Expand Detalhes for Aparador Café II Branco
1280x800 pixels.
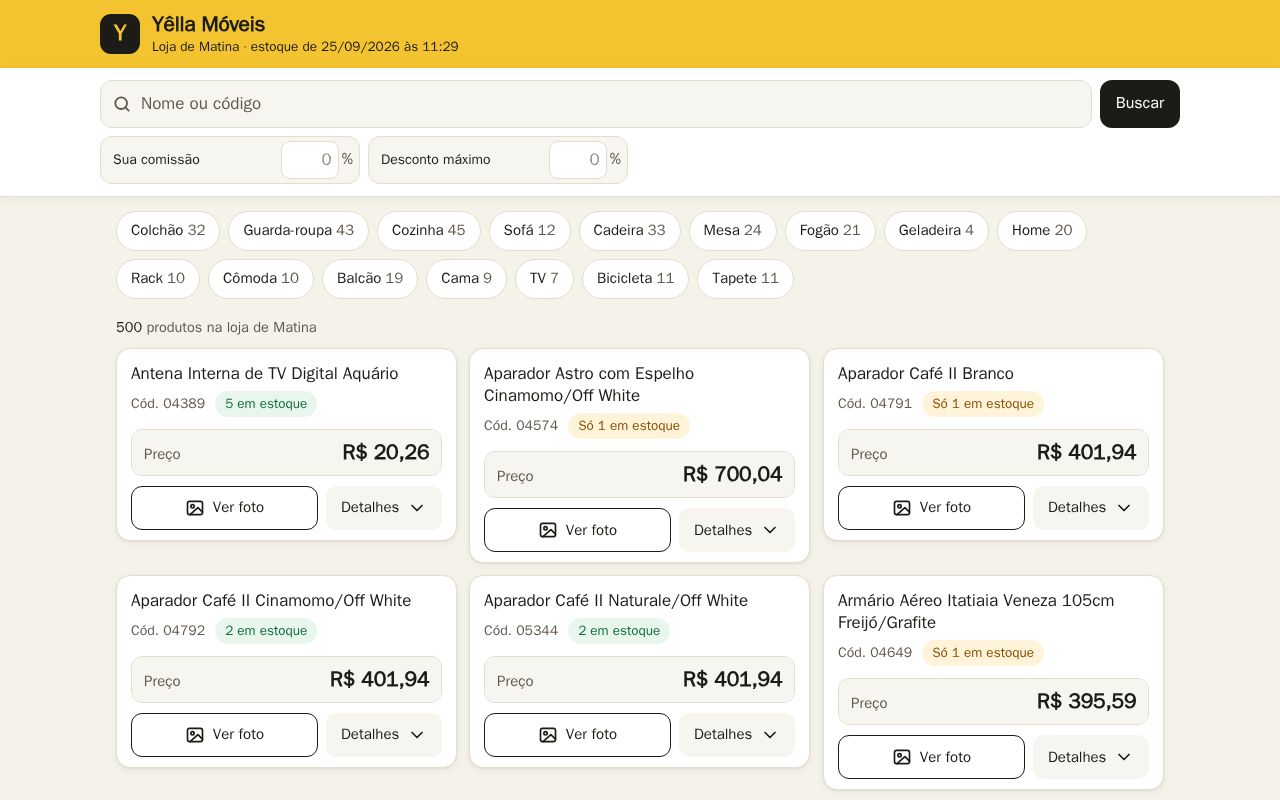(1091, 508)
